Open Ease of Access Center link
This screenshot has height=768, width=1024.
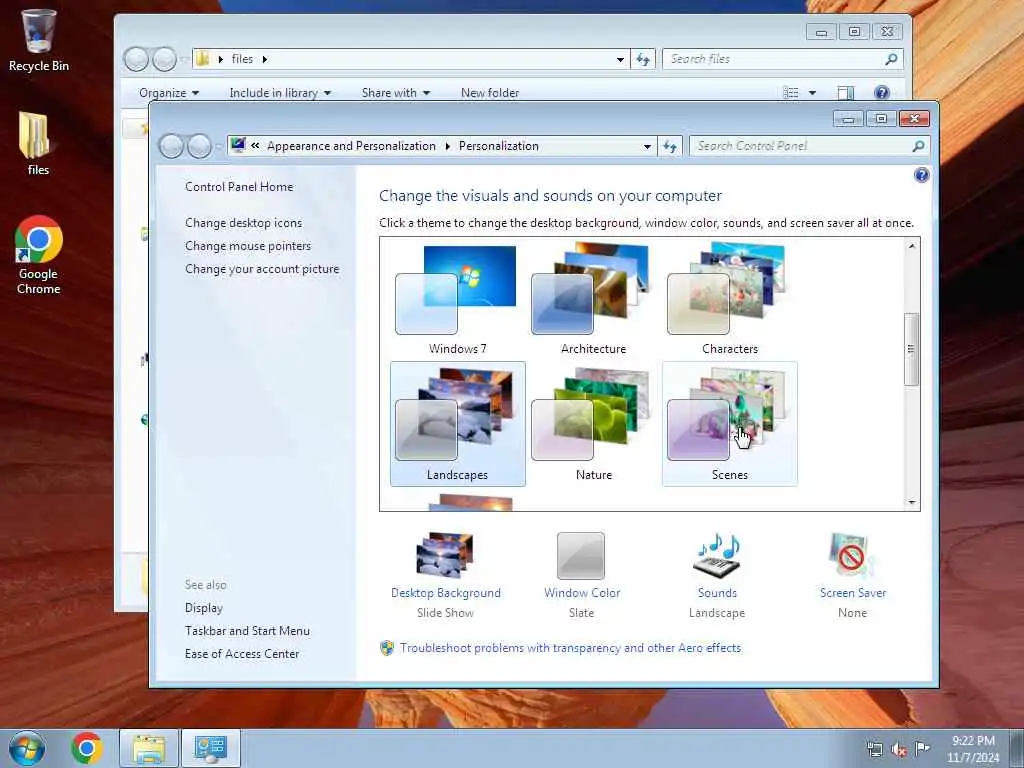(x=242, y=654)
